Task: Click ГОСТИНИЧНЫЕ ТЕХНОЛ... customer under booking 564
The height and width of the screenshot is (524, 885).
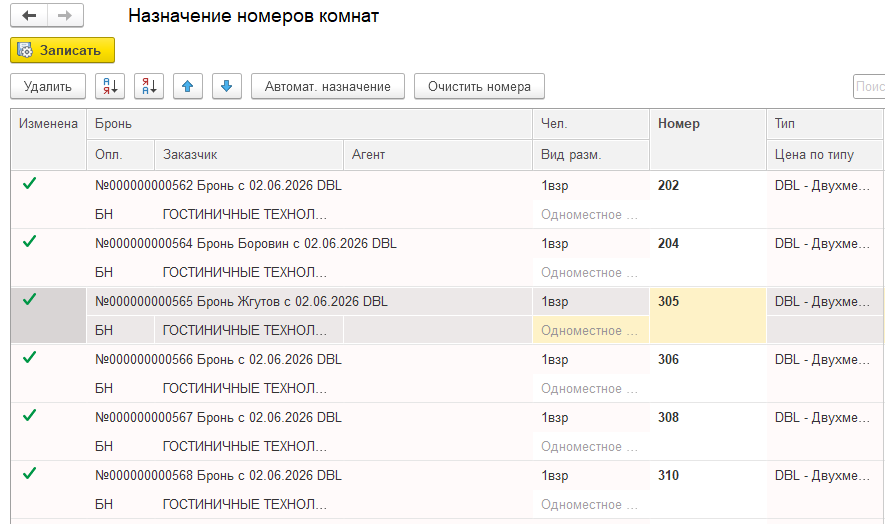Action: [x=245, y=273]
